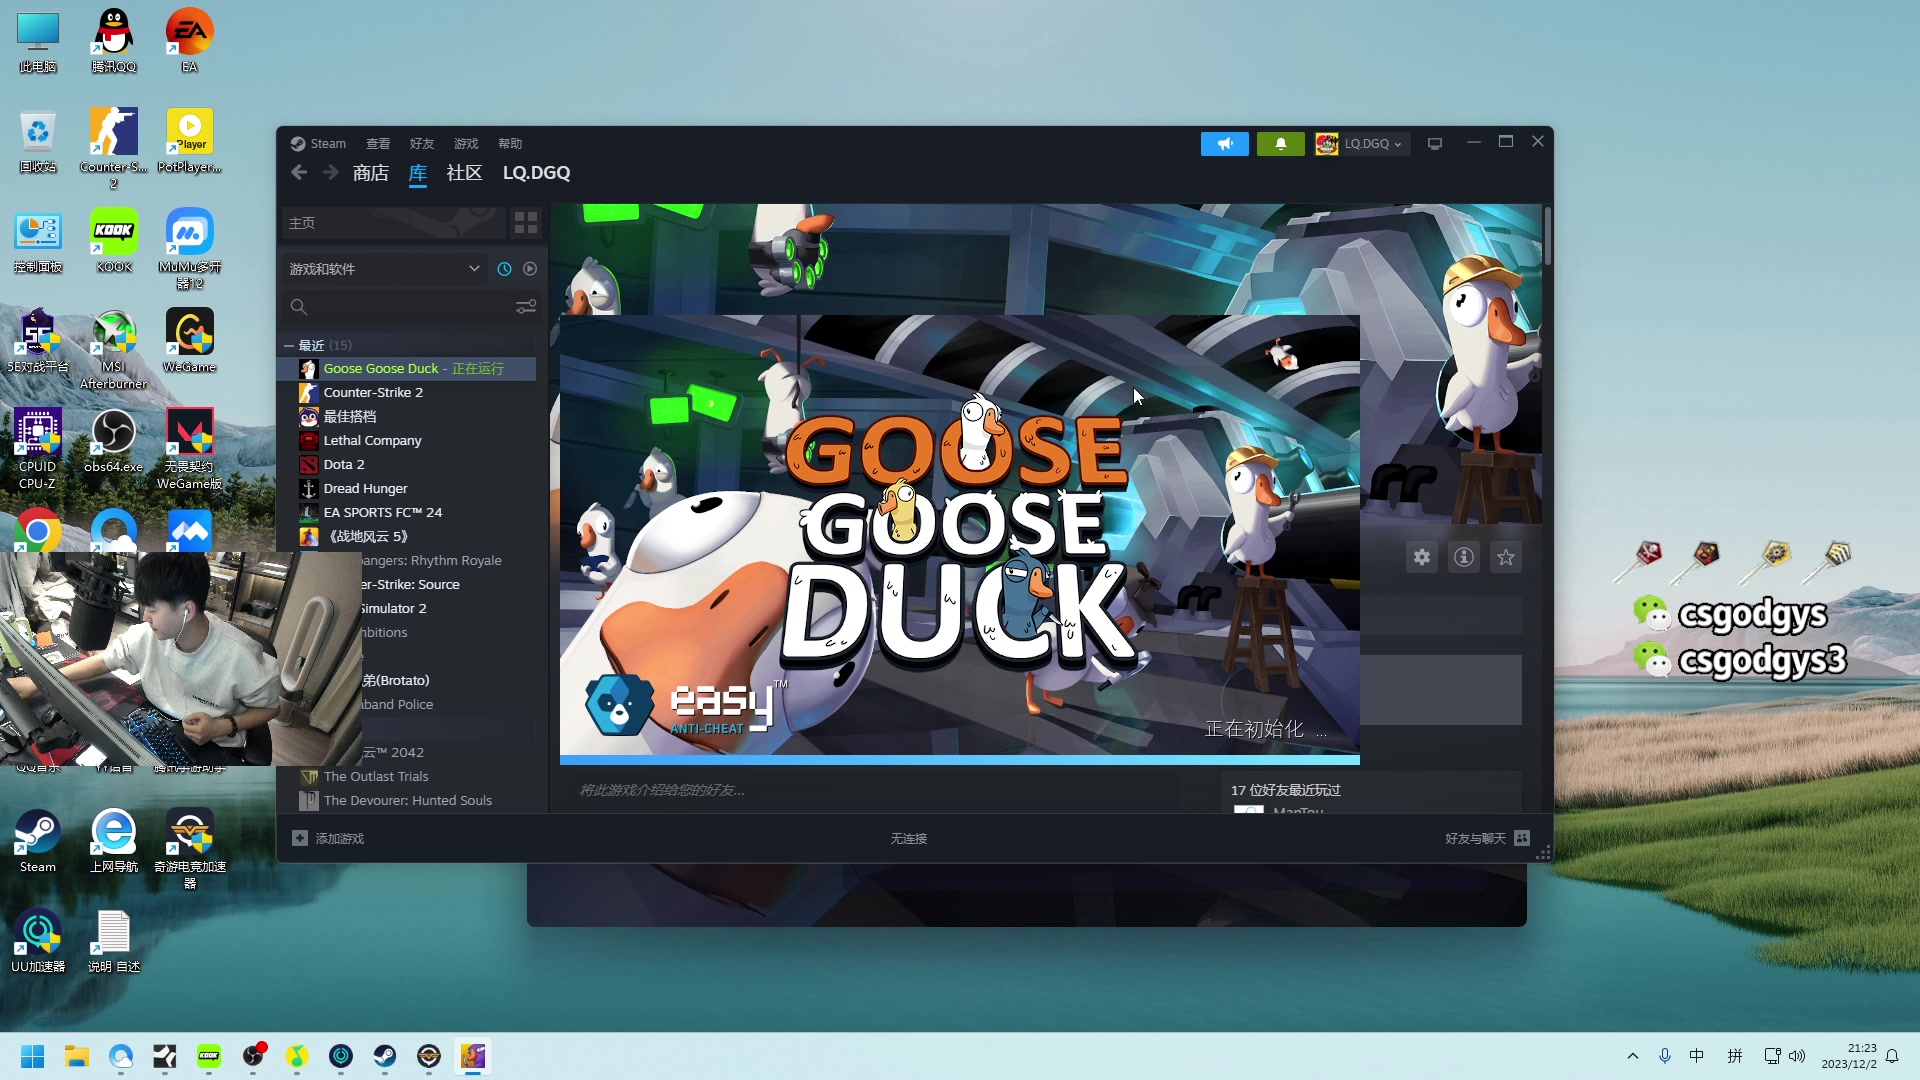Click the 添加游戏 button
1920x1080 pixels.
(329, 838)
